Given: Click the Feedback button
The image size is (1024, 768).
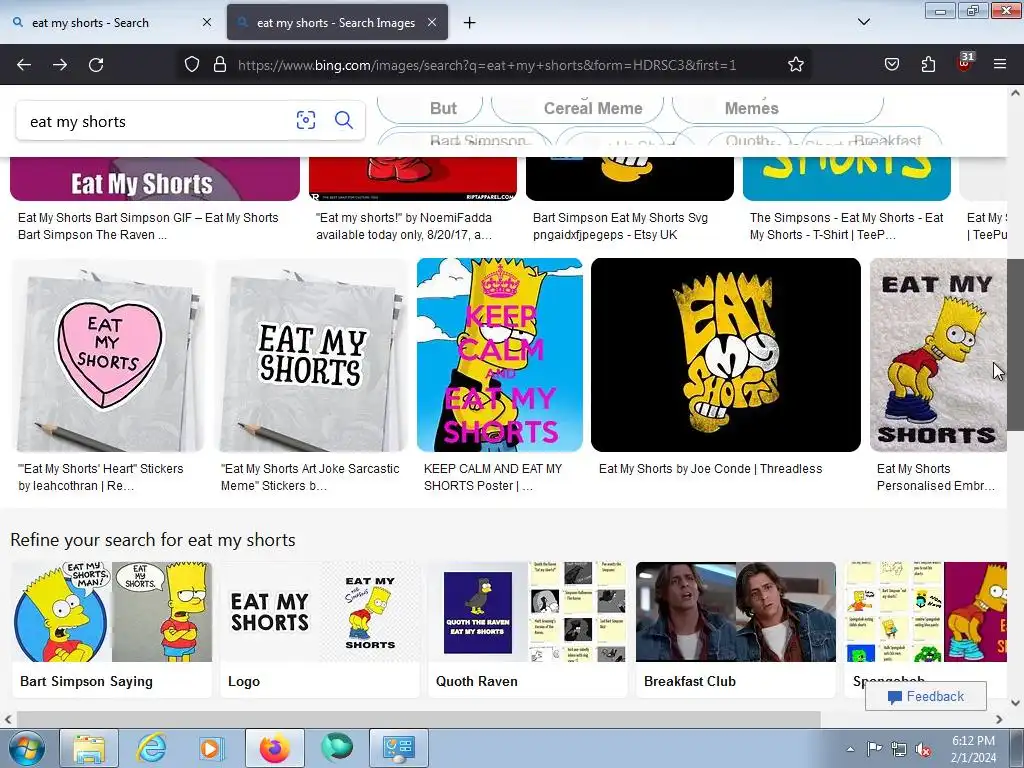Looking at the screenshot, I should click(x=926, y=697).
